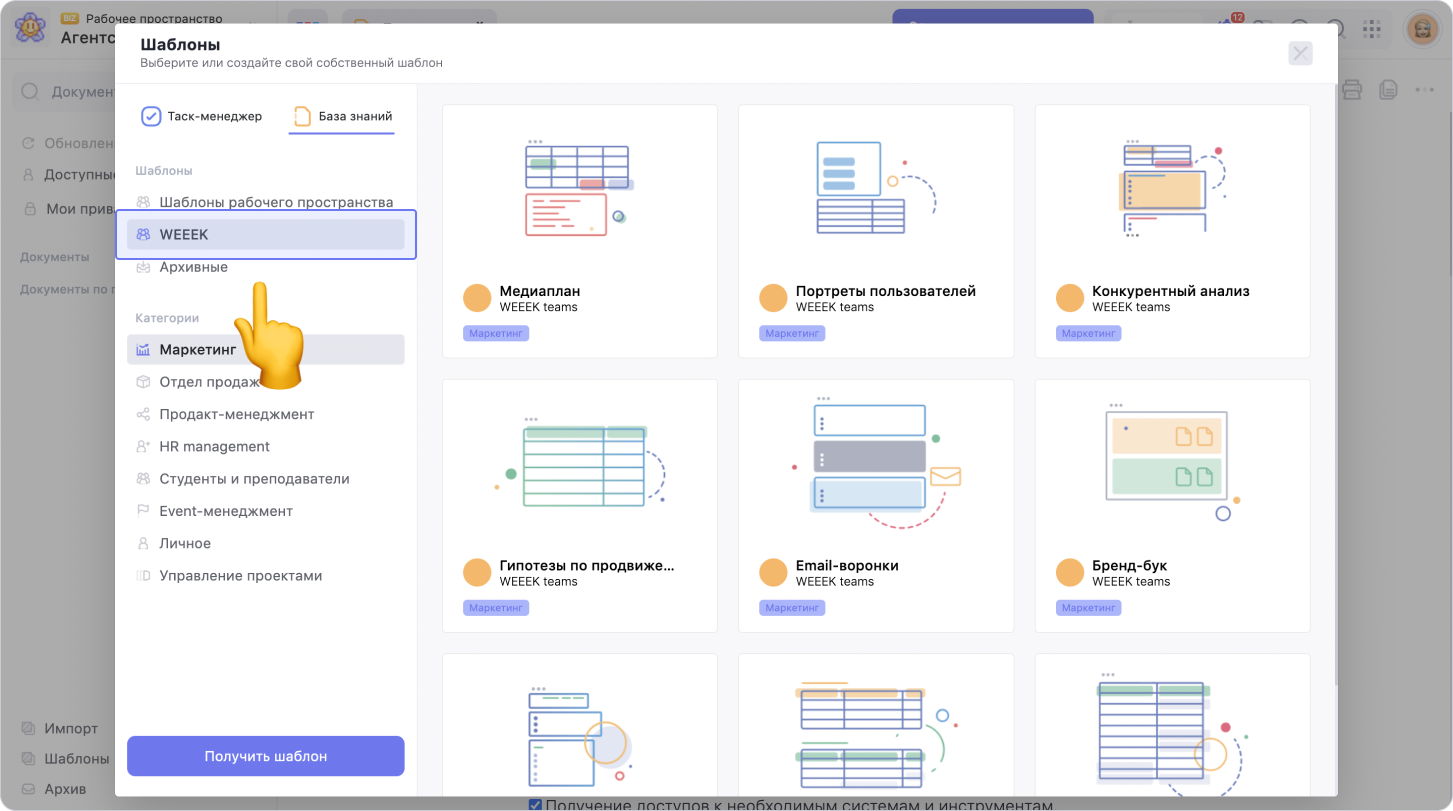This screenshot has height=811, width=1453.
Task: Click the Управление проектами icon
Action: [x=143, y=575]
